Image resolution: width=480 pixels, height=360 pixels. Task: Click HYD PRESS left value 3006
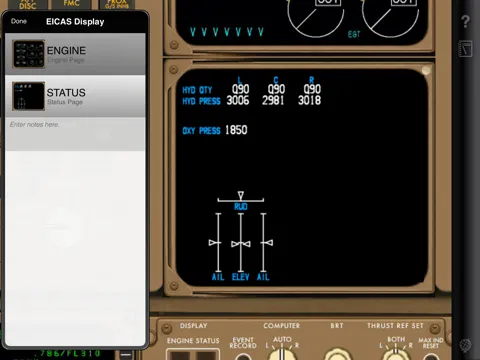(x=238, y=100)
